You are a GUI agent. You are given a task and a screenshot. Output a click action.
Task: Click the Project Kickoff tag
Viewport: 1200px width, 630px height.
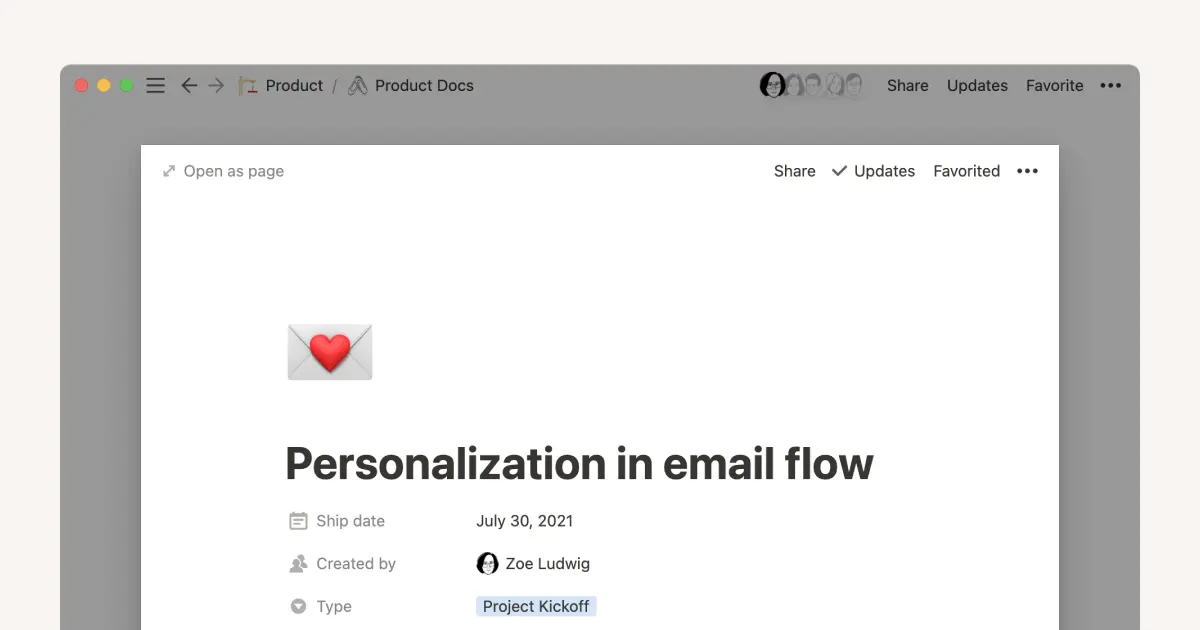pyautogui.click(x=536, y=606)
